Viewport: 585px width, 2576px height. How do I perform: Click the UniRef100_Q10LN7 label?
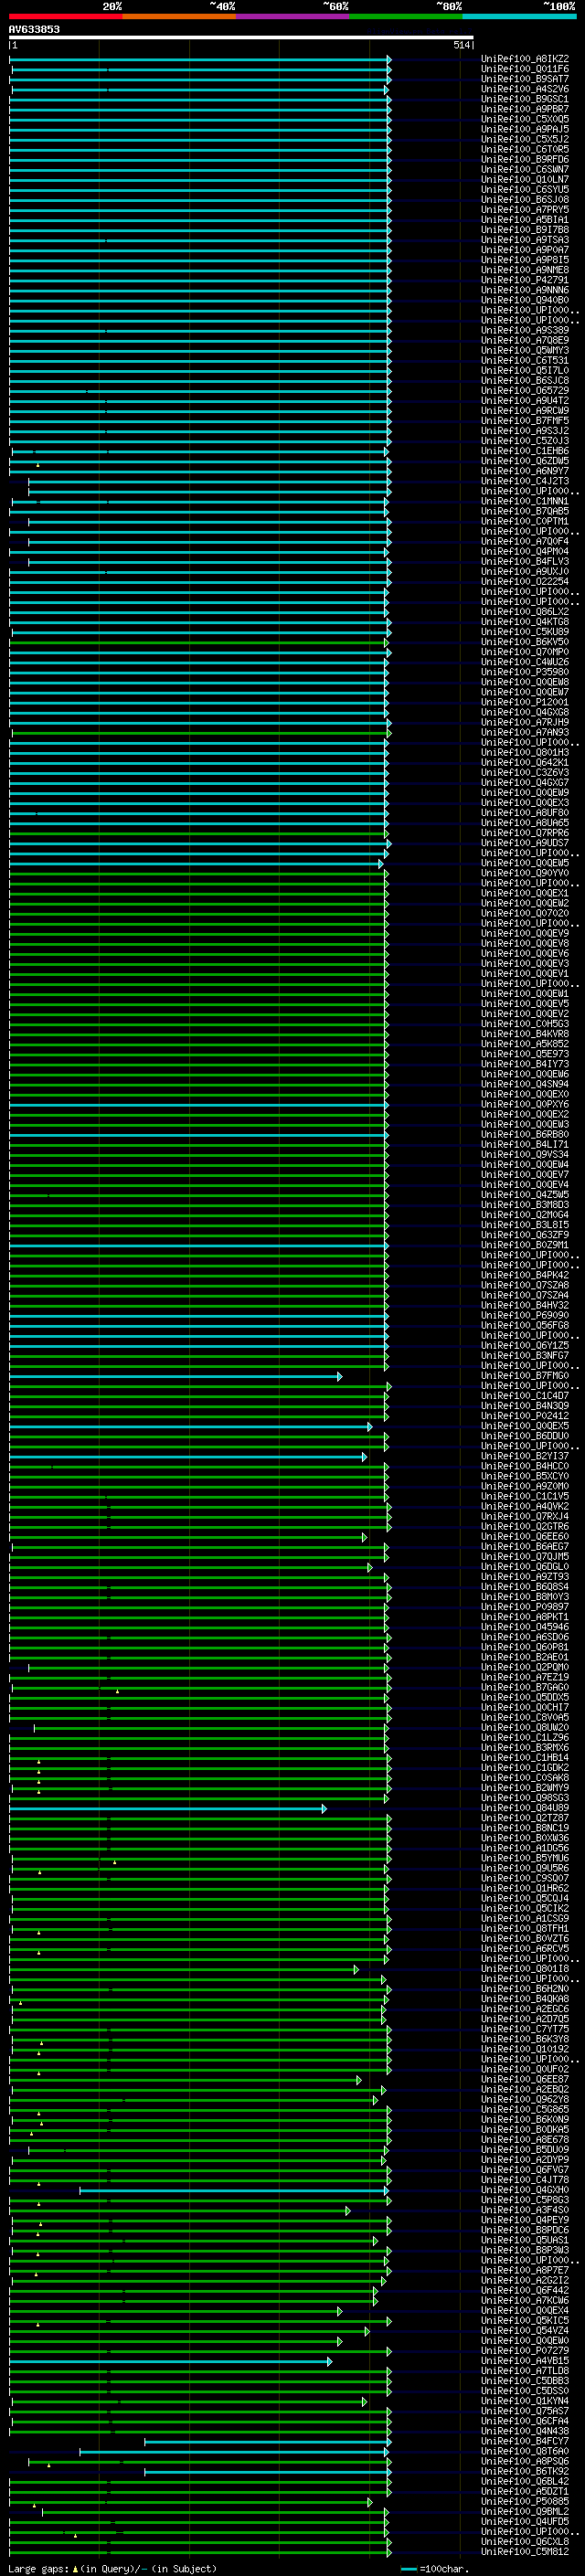click(525, 180)
